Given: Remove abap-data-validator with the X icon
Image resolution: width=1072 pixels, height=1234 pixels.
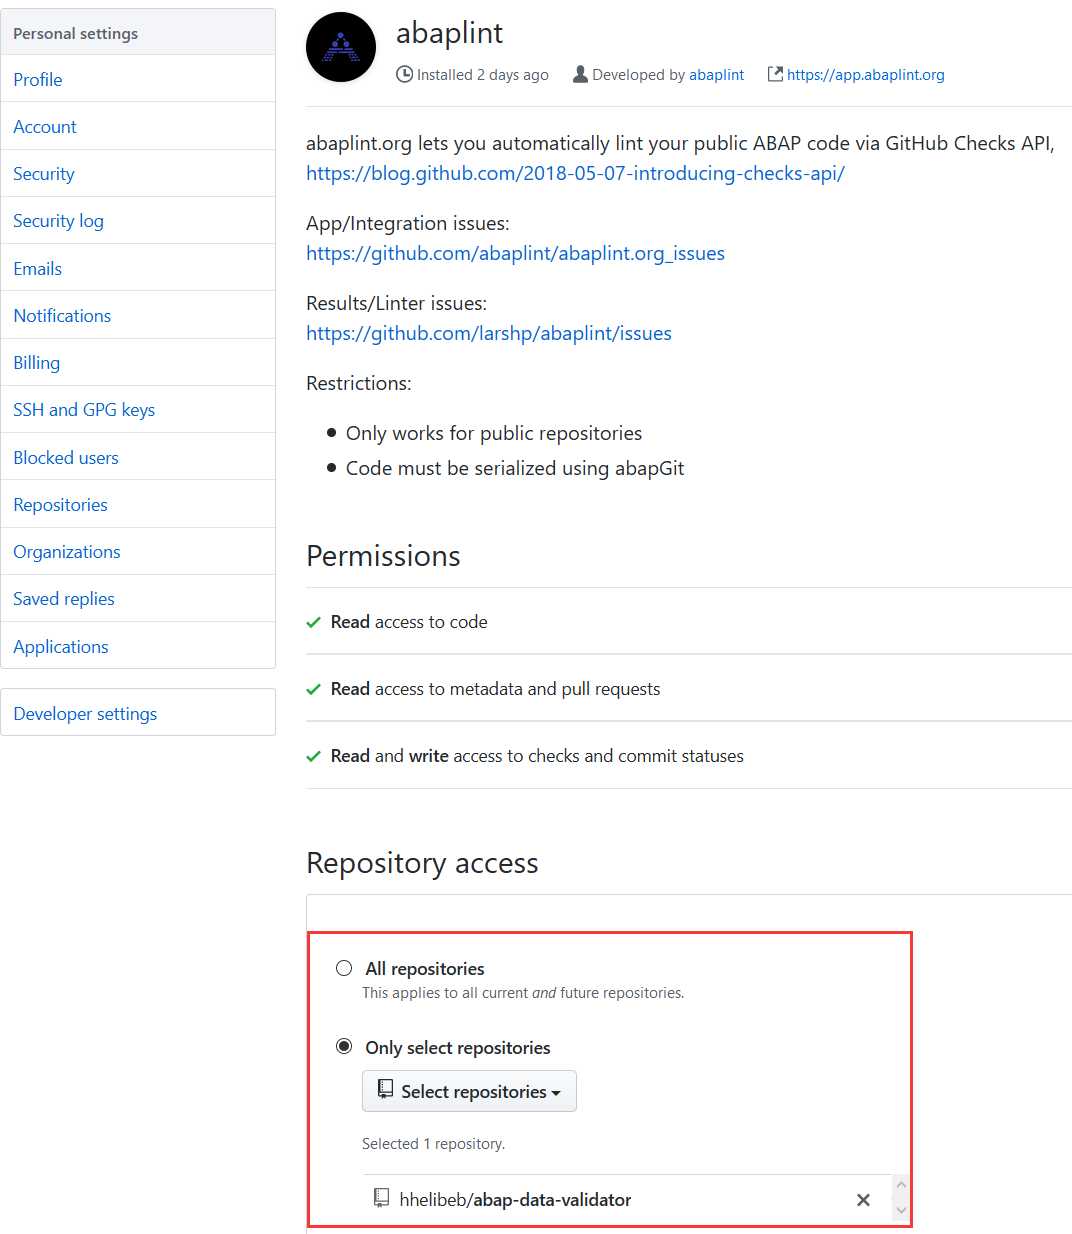Looking at the screenshot, I should 863,1200.
